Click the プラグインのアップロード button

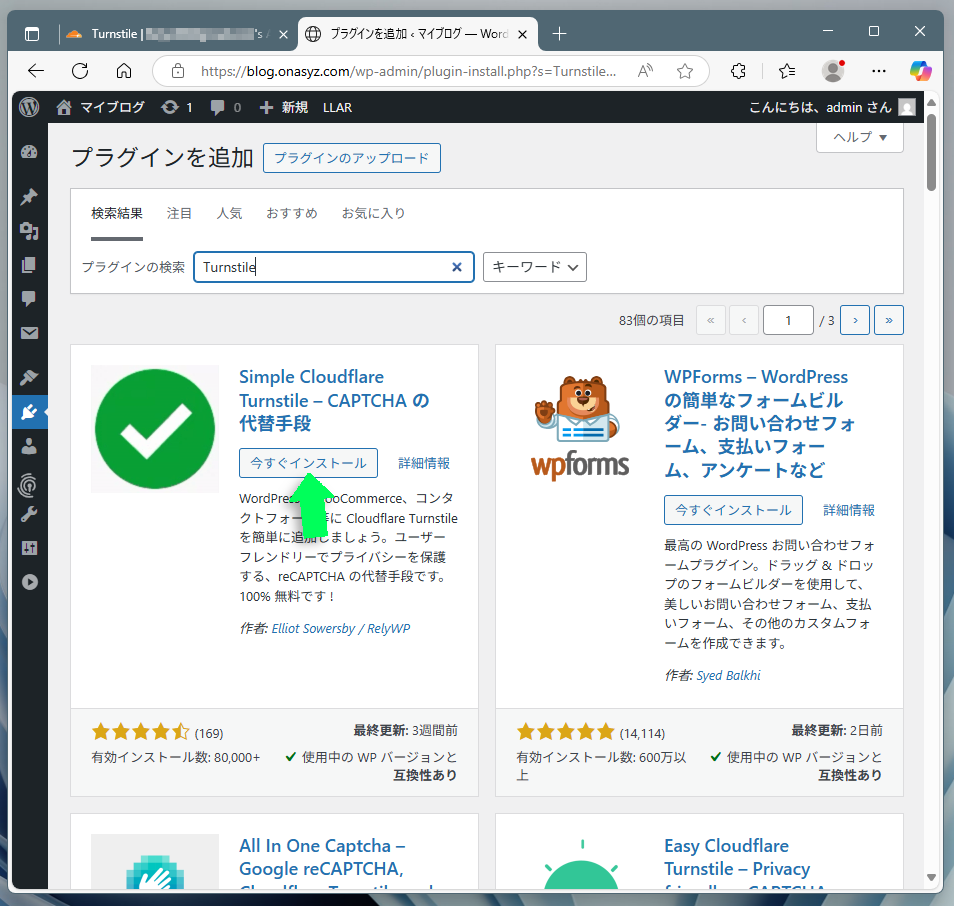tap(351, 158)
